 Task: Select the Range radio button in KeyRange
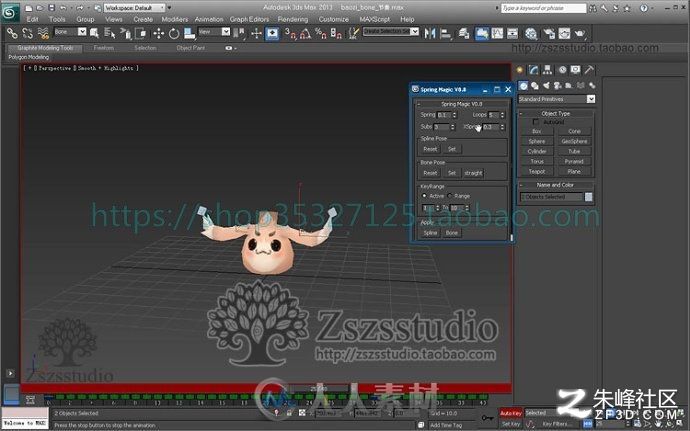[x=450, y=195]
